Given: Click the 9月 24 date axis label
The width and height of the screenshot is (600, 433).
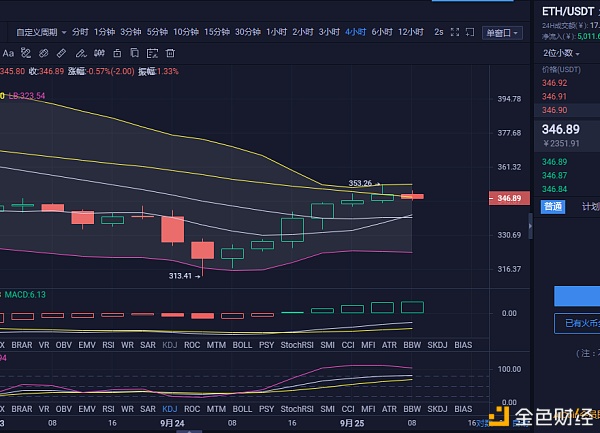Looking at the screenshot, I should tap(172, 423).
